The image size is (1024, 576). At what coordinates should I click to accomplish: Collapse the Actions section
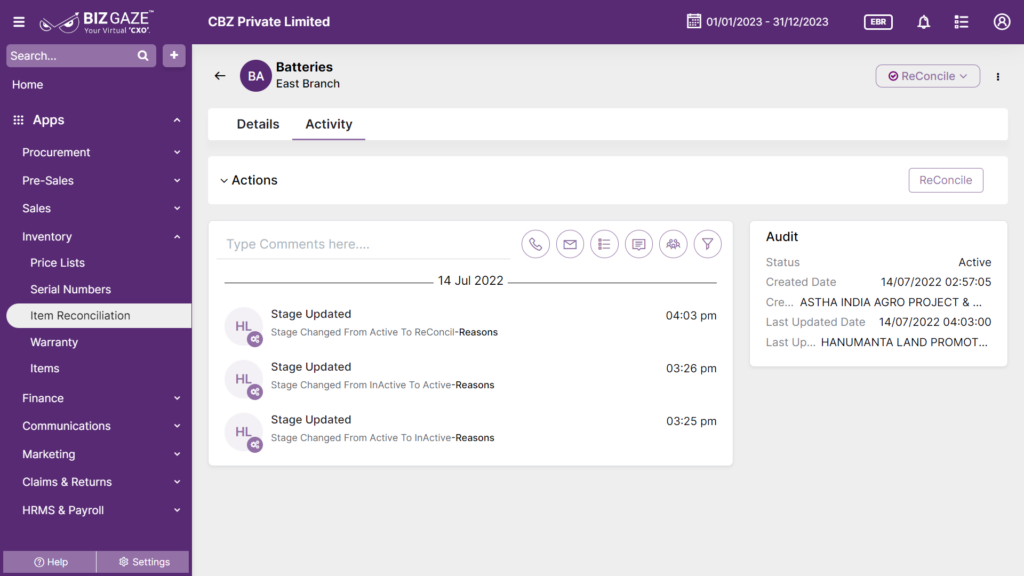(x=224, y=181)
